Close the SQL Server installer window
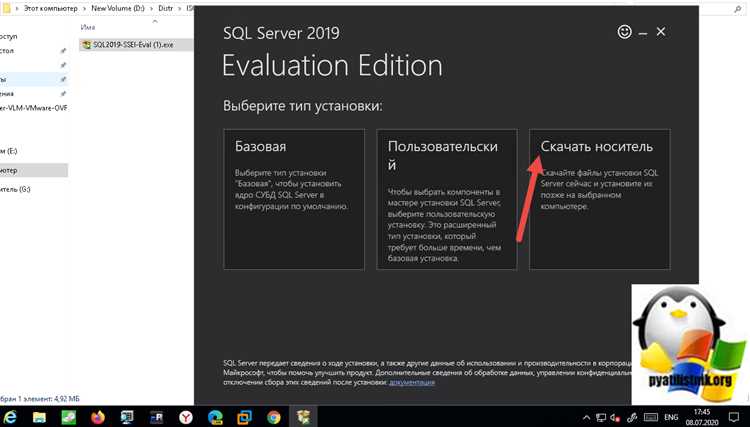 click(x=661, y=32)
